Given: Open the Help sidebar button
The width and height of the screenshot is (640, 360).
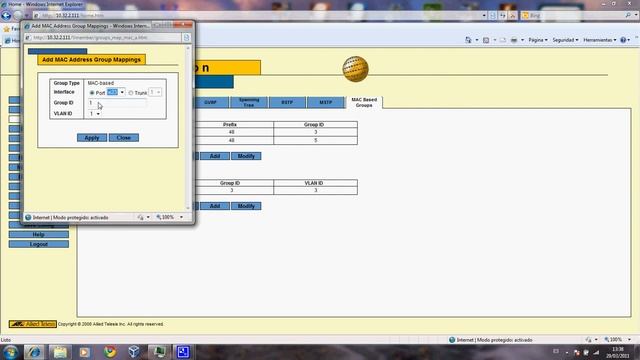Looking at the screenshot, I should [x=39, y=235].
